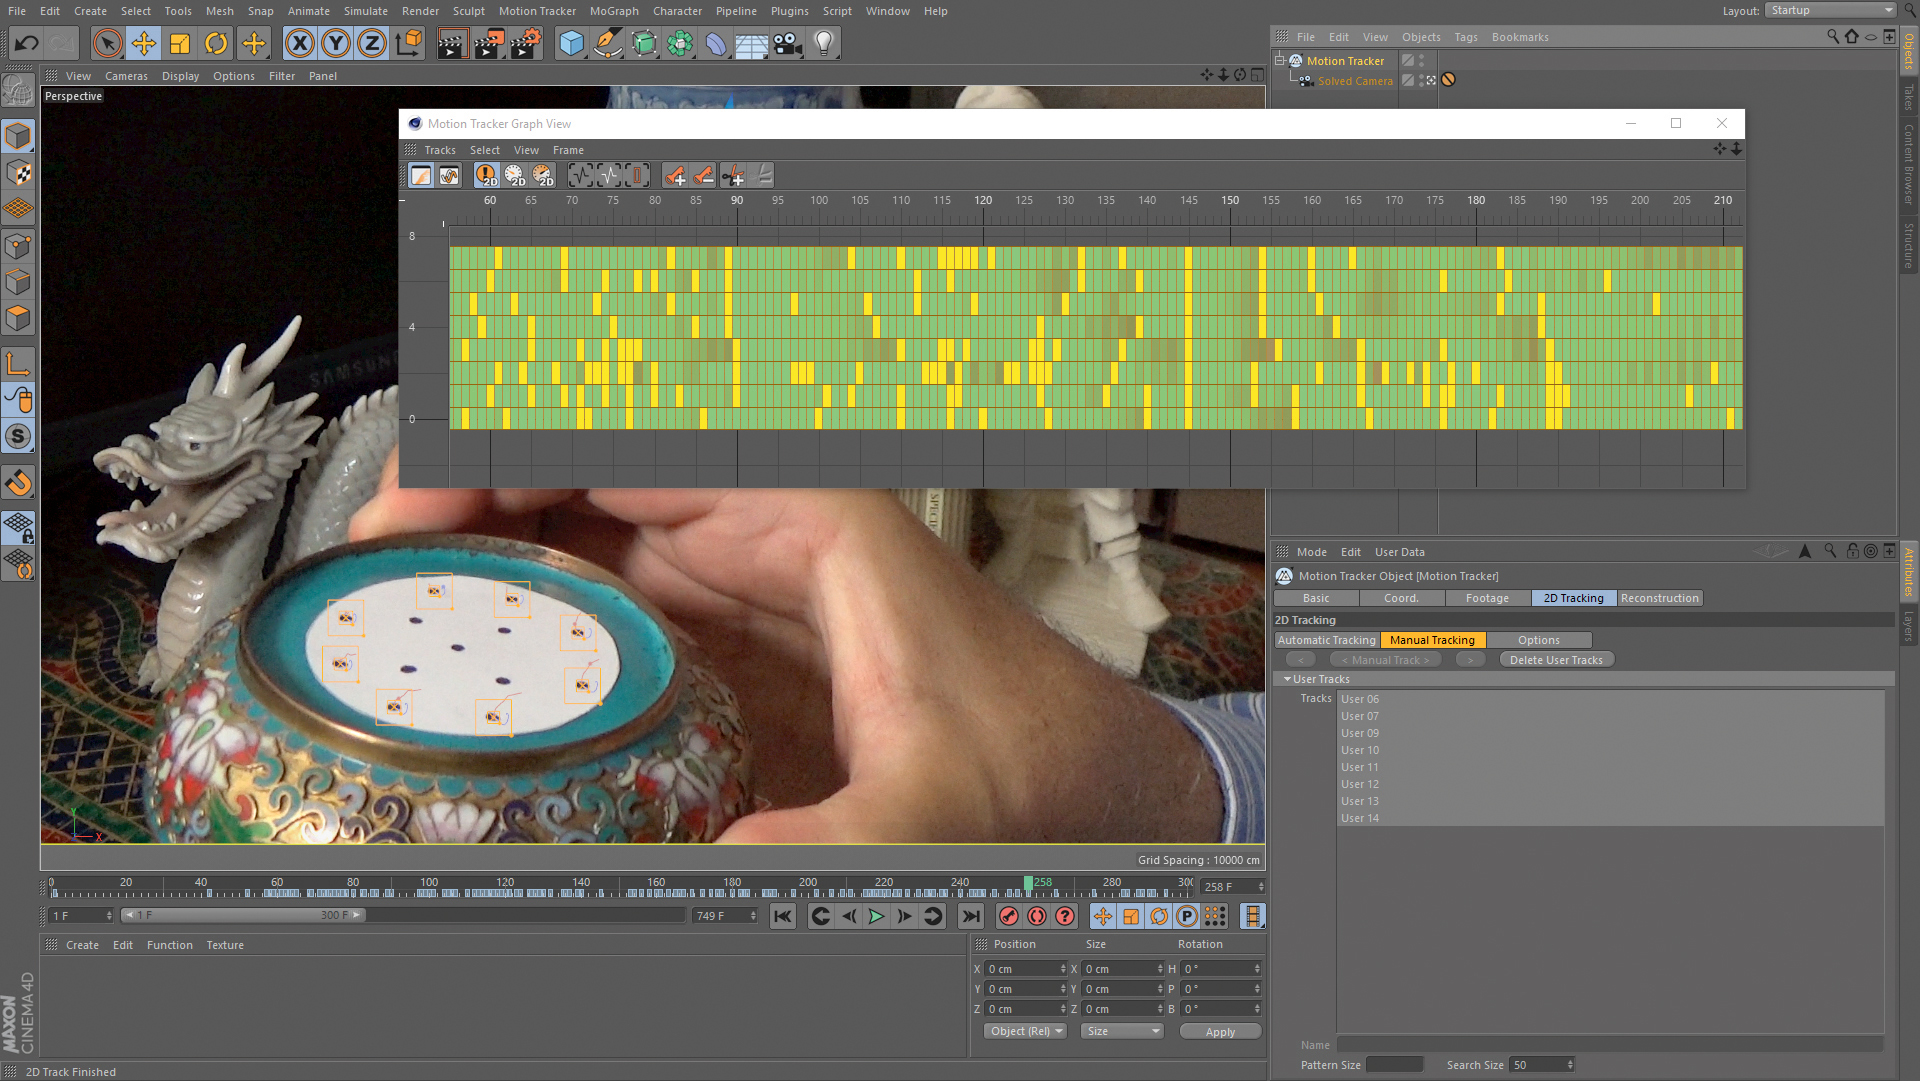1920x1081 pixels.
Task: Click 749 F end-frame stepper arrows
Action: pyautogui.click(x=752, y=916)
